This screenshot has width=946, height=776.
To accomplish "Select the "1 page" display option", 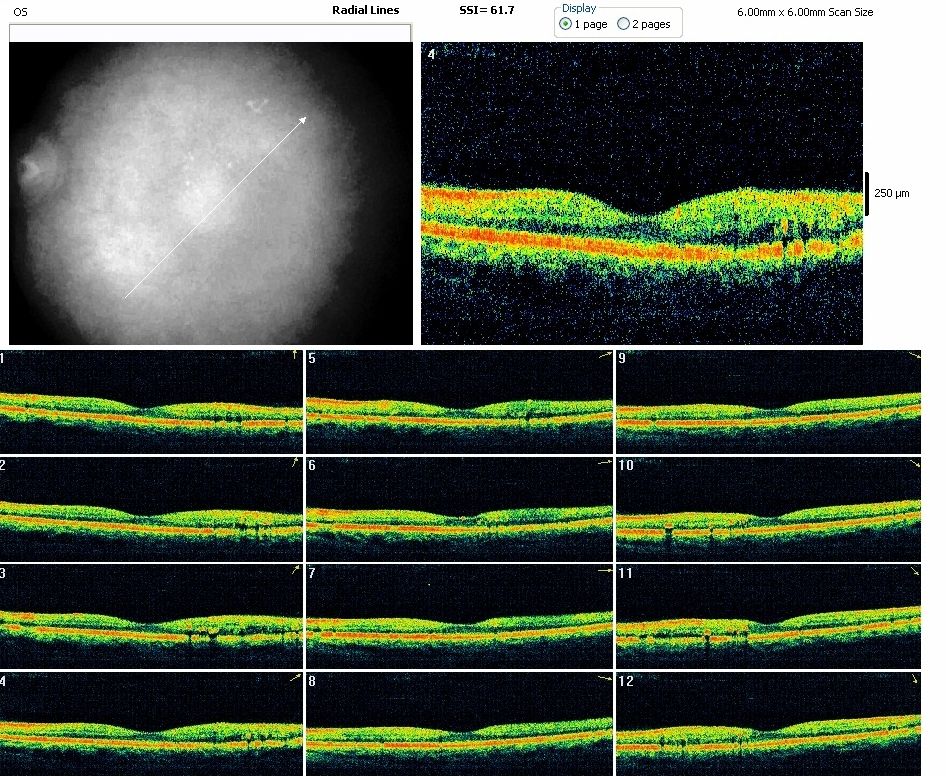I will (567, 24).
